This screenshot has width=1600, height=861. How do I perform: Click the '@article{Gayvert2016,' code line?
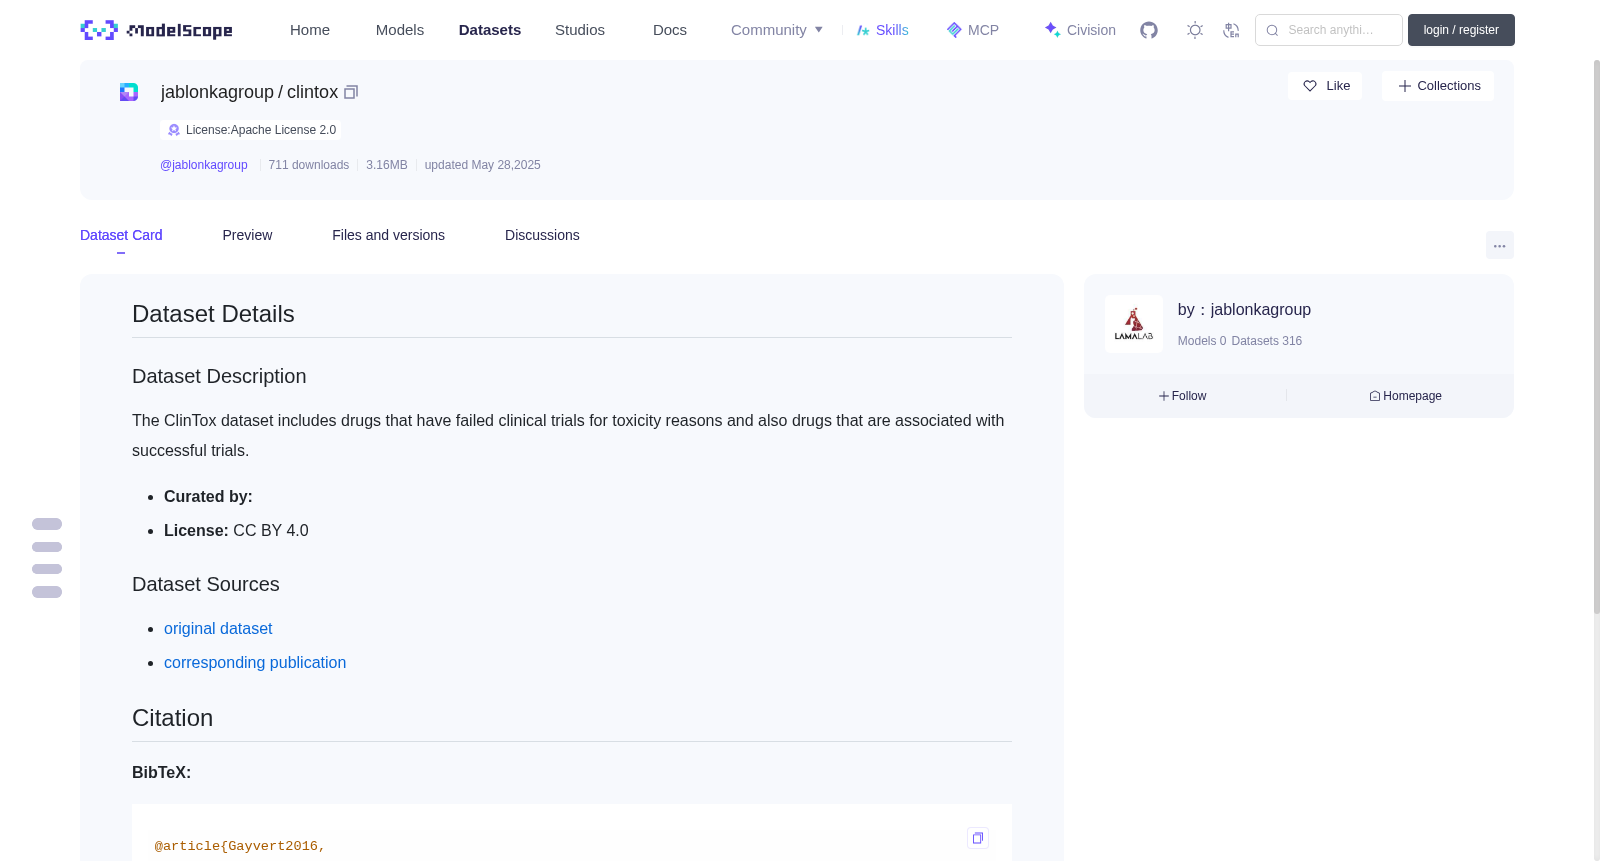click(x=240, y=846)
